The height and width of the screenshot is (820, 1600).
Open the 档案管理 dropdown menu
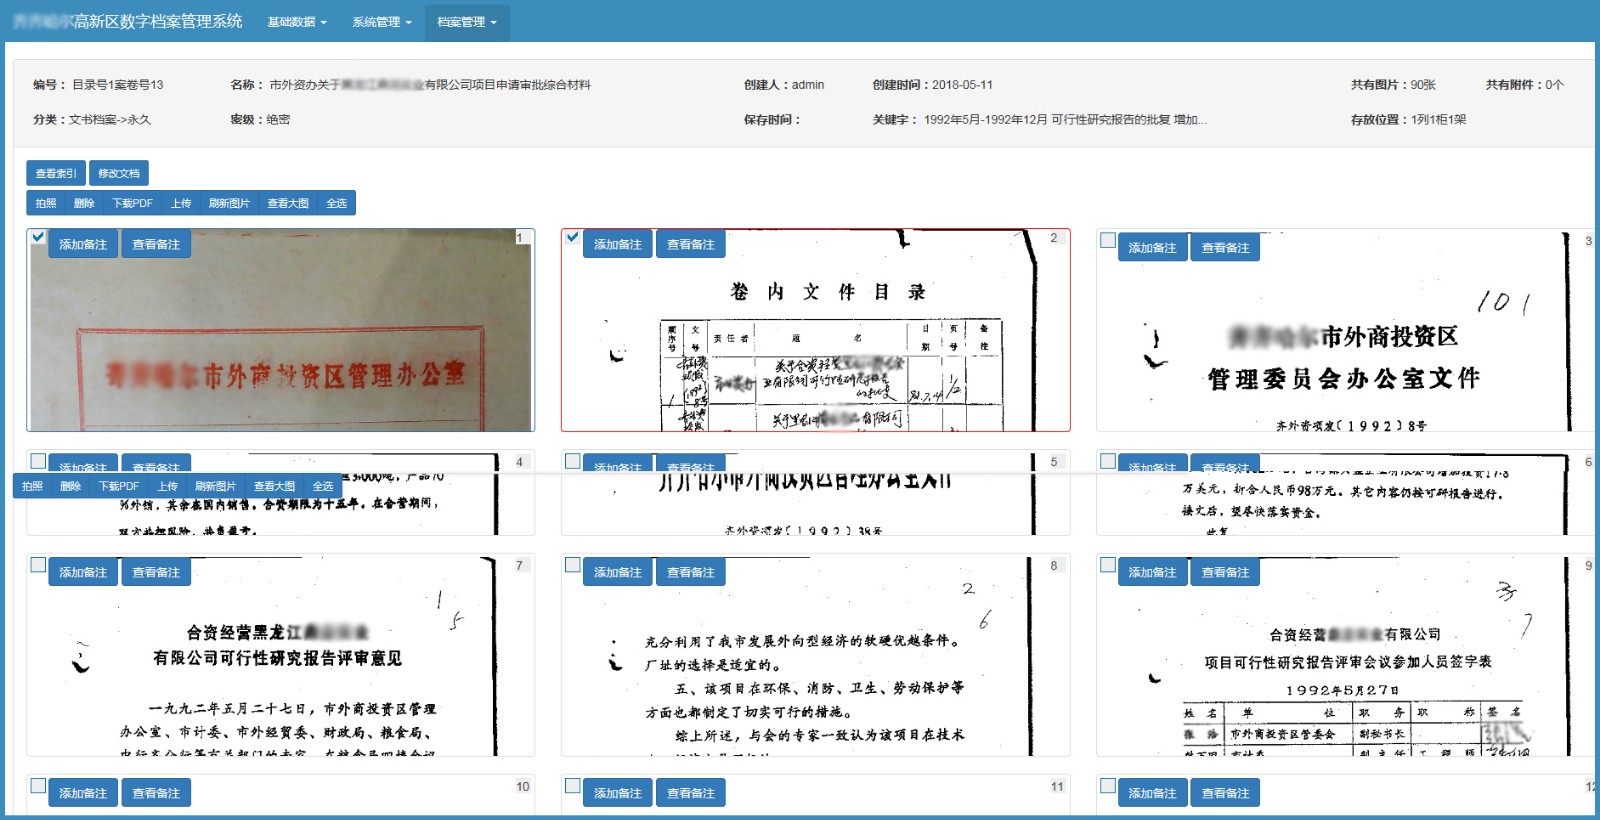(467, 22)
